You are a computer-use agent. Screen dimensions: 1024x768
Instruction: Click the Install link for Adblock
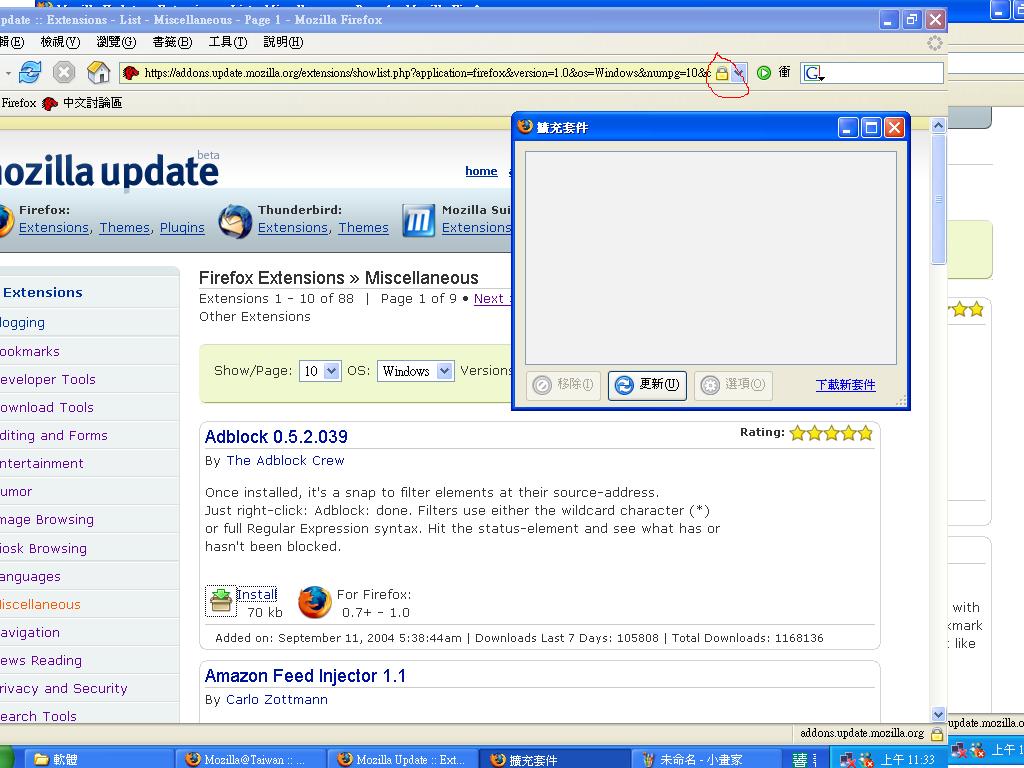[x=257, y=594]
